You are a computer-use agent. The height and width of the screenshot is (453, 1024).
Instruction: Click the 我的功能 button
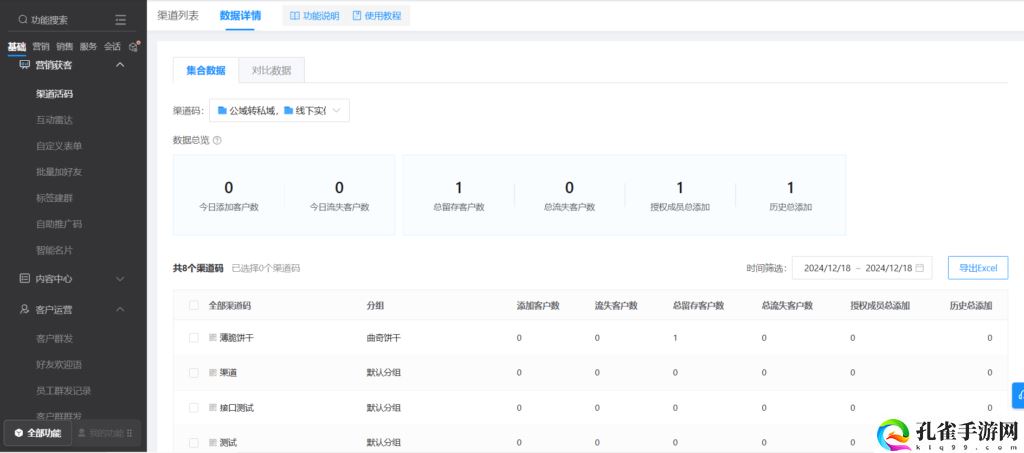pyautogui.click(x=105, y=433)
